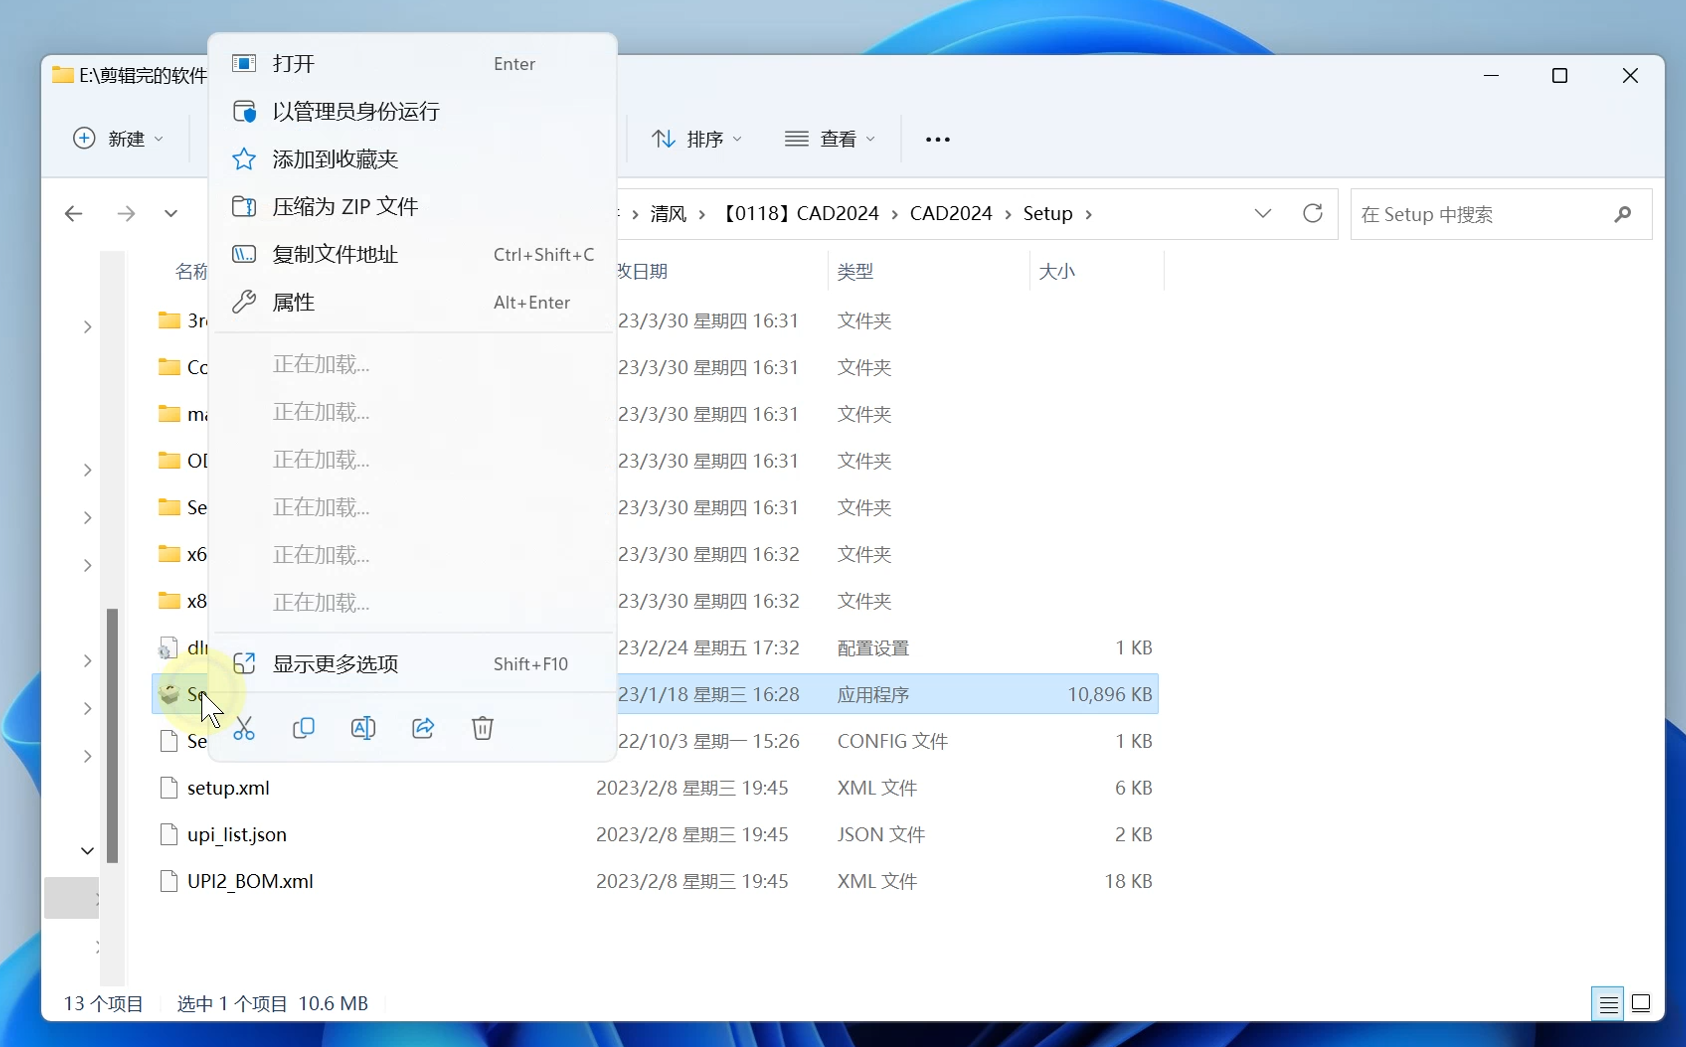This screenshot has height=1047, width=1686.
Task: Open the 查看 view dropdown
Action: point(830,139)
